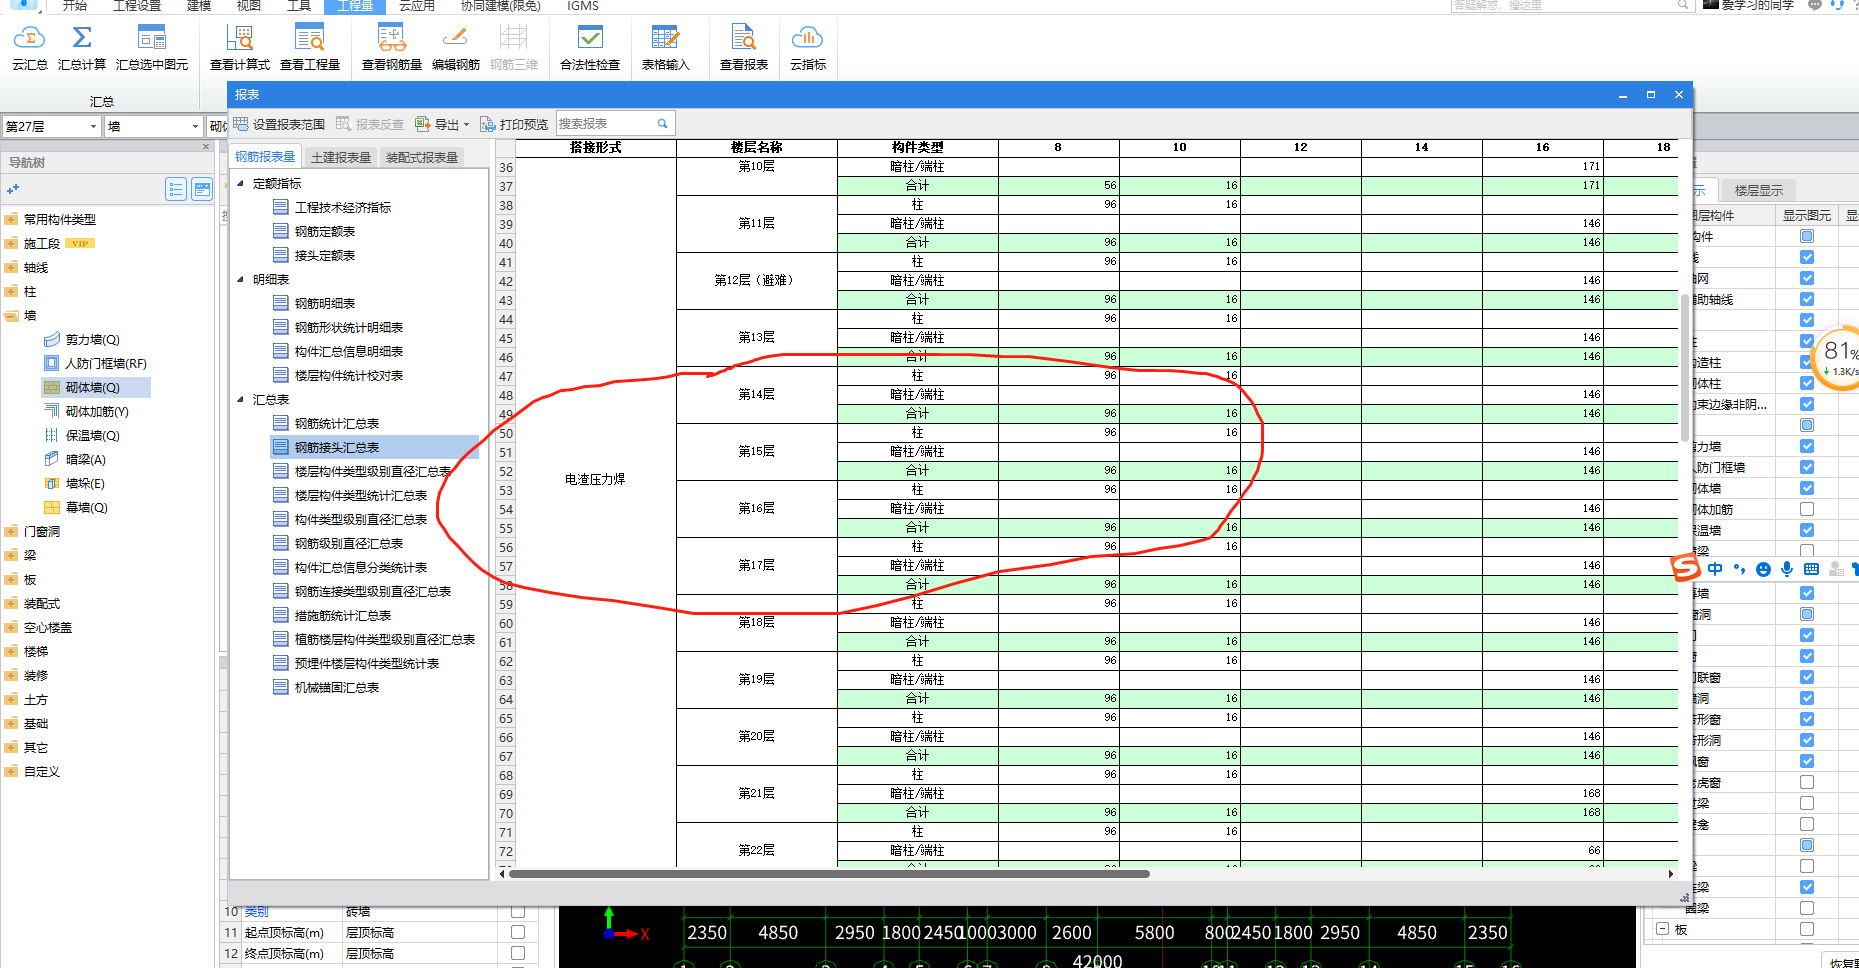Open the 云应用 ribbon tab
This screenshot has width=1859, height=968.
pyautogui.click(x=417, y=6)
